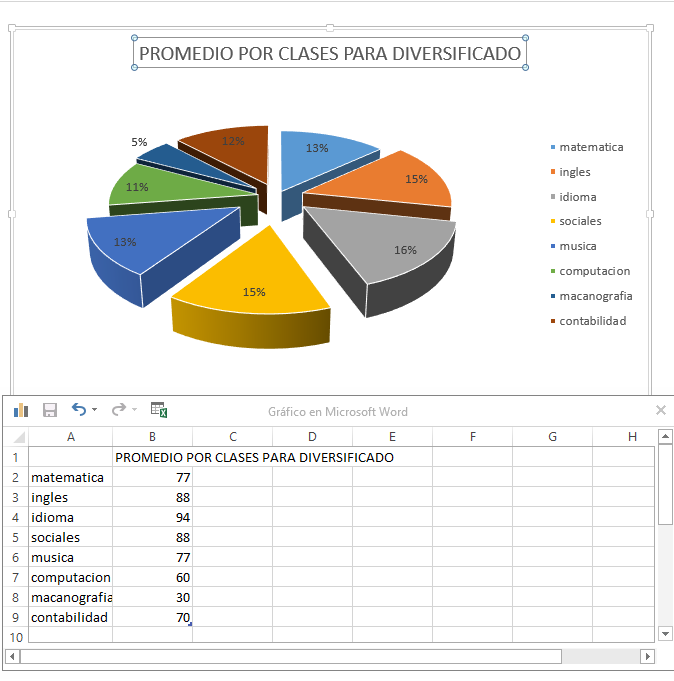Click the 16% data label
This screenshot has height=681, width=674.
(405, 250)
